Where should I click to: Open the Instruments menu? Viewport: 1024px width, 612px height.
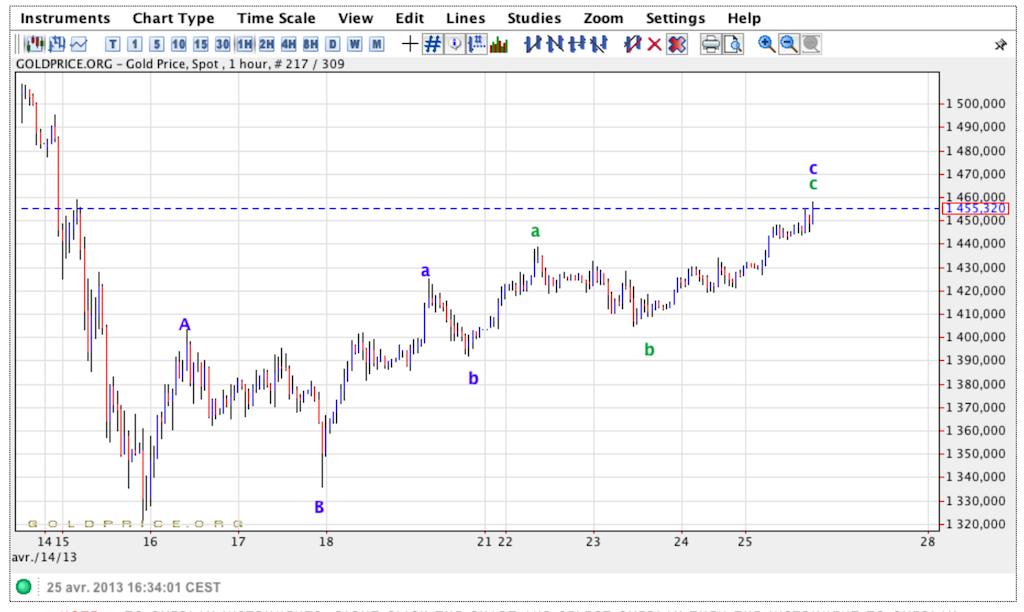coord(66,18)
